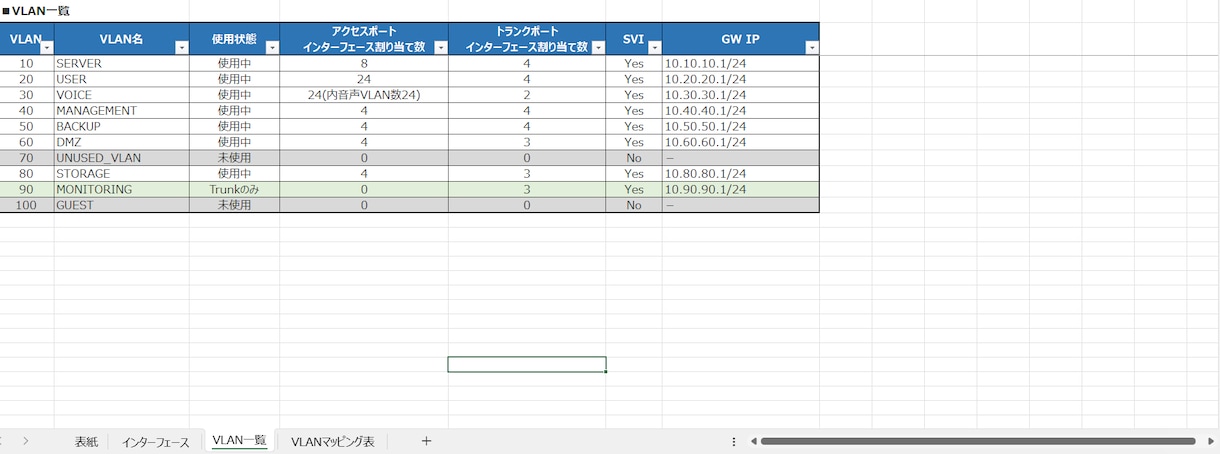Open the GW IP column filter dropdown
Screen dimensions: 1220x454
[811, 48]
